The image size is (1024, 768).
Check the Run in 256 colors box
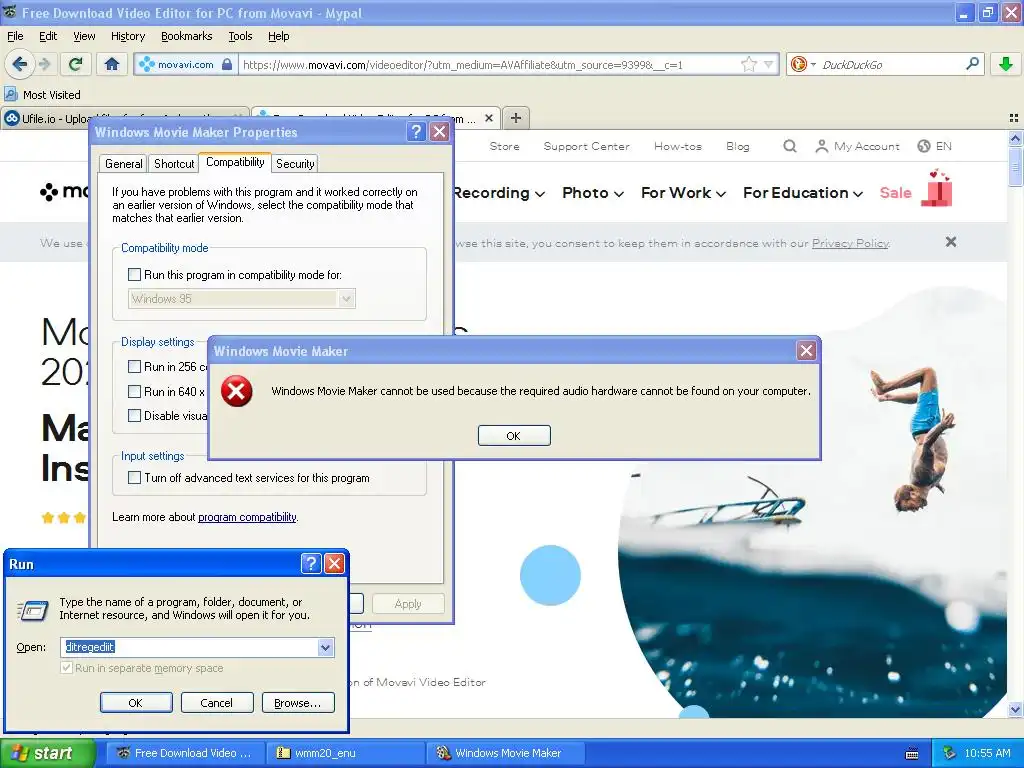134,366
